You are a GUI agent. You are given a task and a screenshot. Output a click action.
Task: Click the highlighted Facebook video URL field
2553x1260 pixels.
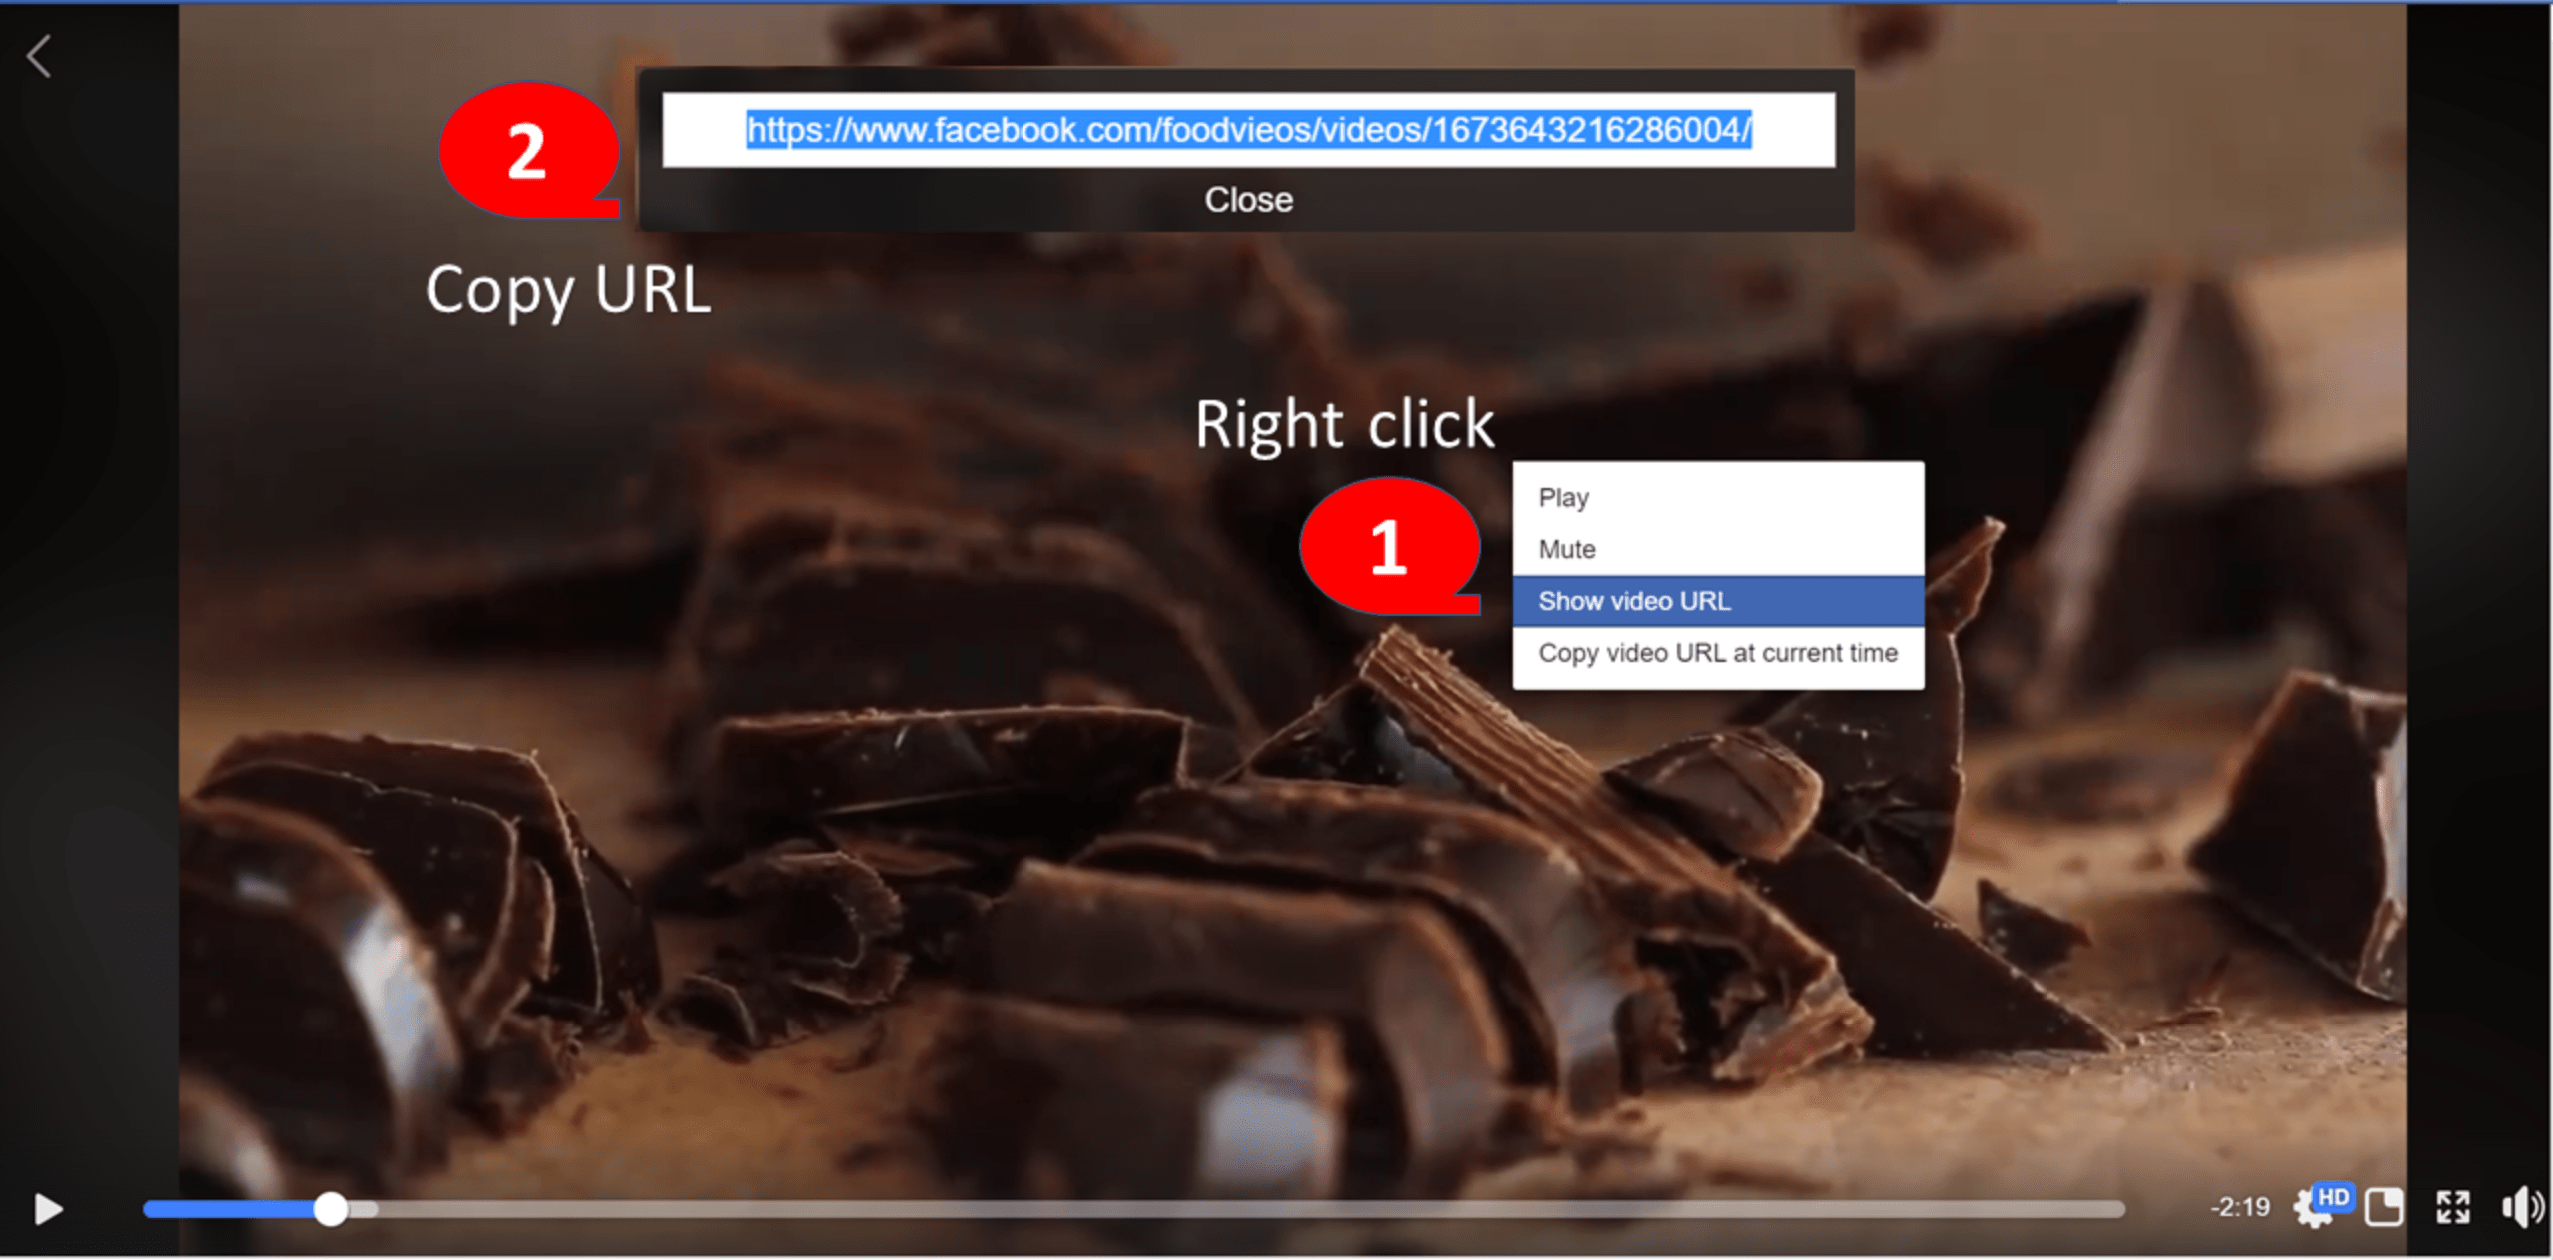[x=1248, y=130]
